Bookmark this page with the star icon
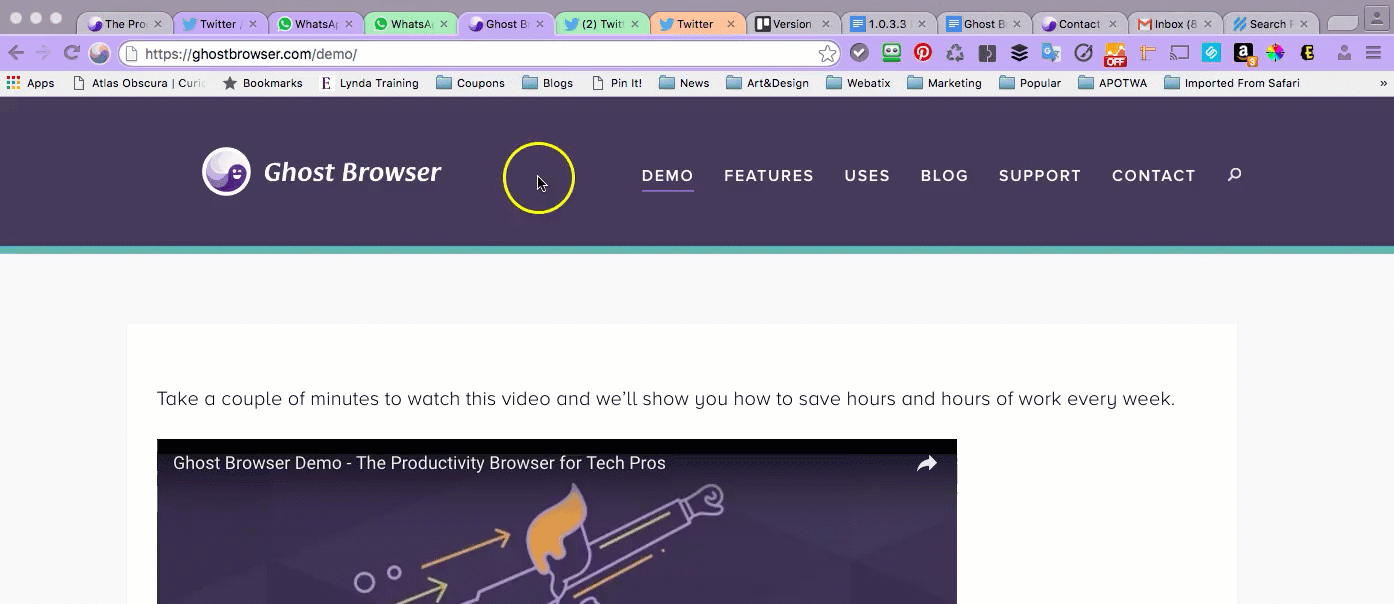The height and width of the screenshot is (604, 1394). click(827, 54)
